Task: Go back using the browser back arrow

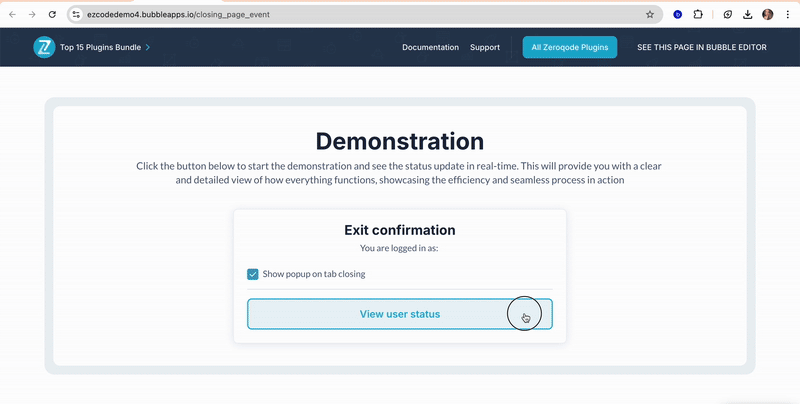Action: click(x=12, y=15)
